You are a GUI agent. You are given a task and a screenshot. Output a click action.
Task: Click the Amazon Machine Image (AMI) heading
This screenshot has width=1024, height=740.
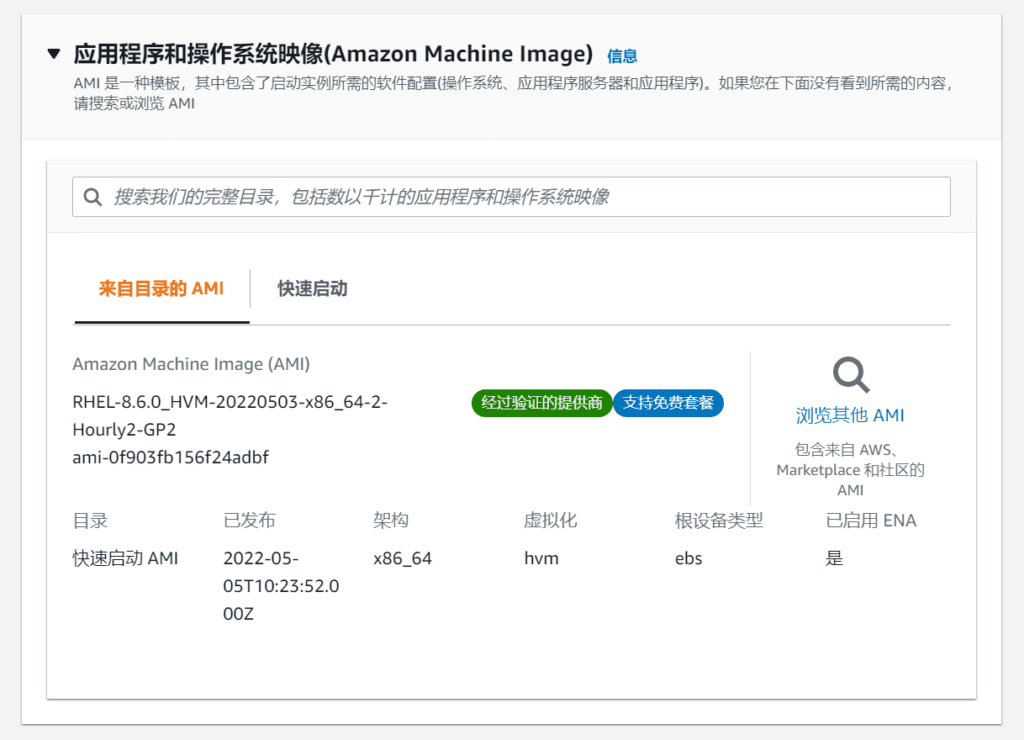coord(190,364)
